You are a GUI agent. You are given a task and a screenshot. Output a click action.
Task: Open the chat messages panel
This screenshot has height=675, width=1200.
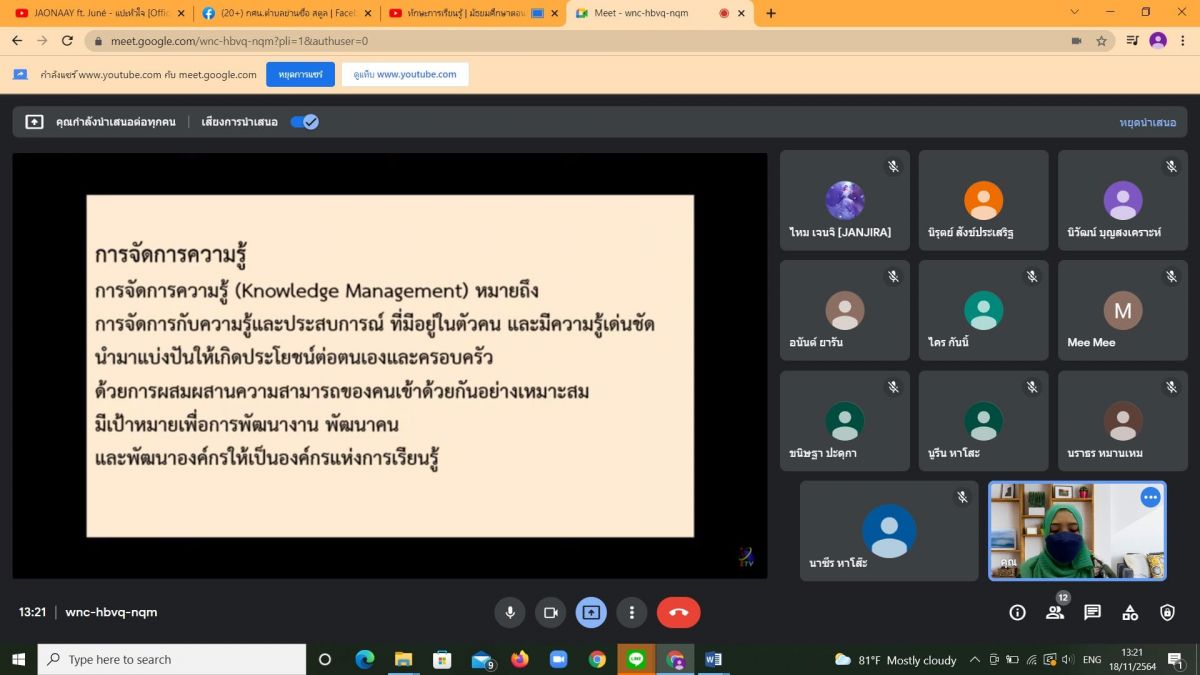pyautogui.click(x=1092, y=612)
